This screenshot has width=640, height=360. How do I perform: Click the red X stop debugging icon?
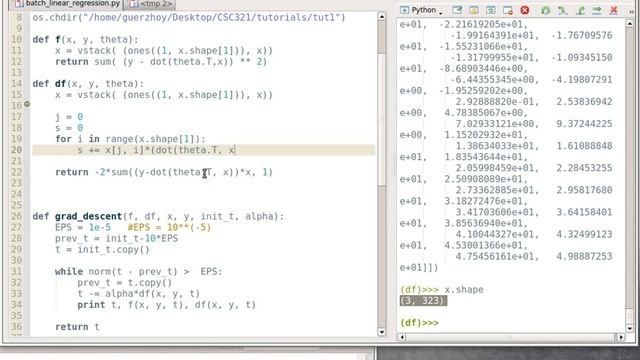tap(613, 10)
